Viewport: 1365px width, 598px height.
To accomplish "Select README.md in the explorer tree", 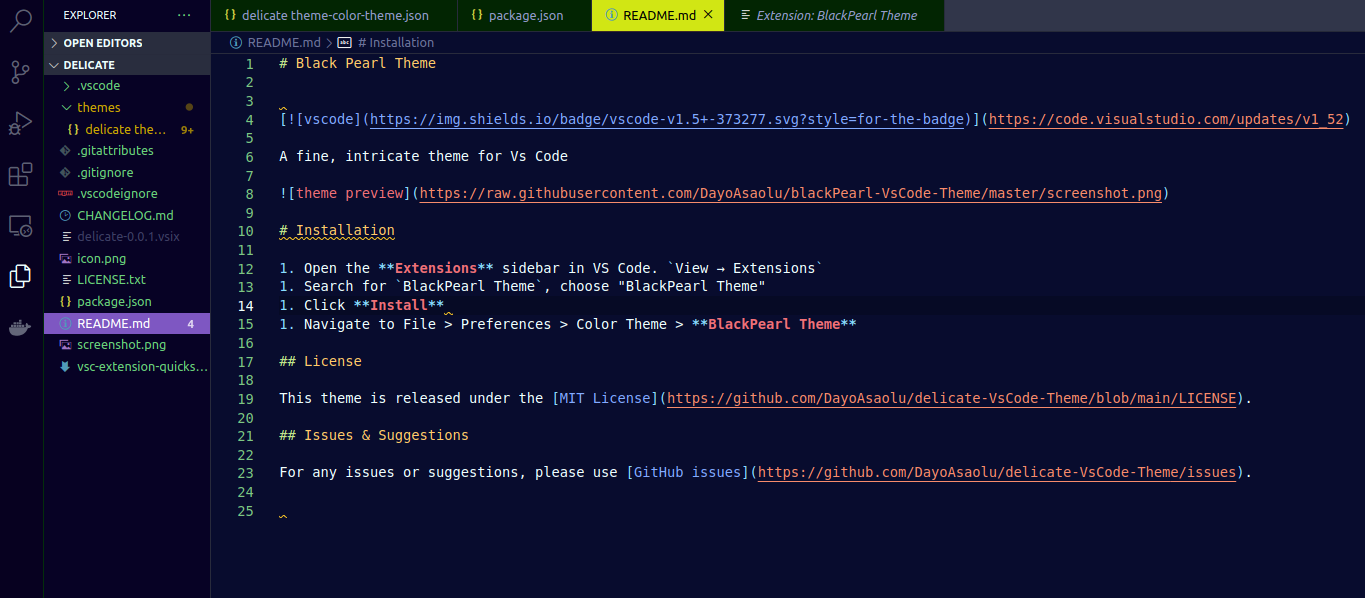I will coord(127,323).
